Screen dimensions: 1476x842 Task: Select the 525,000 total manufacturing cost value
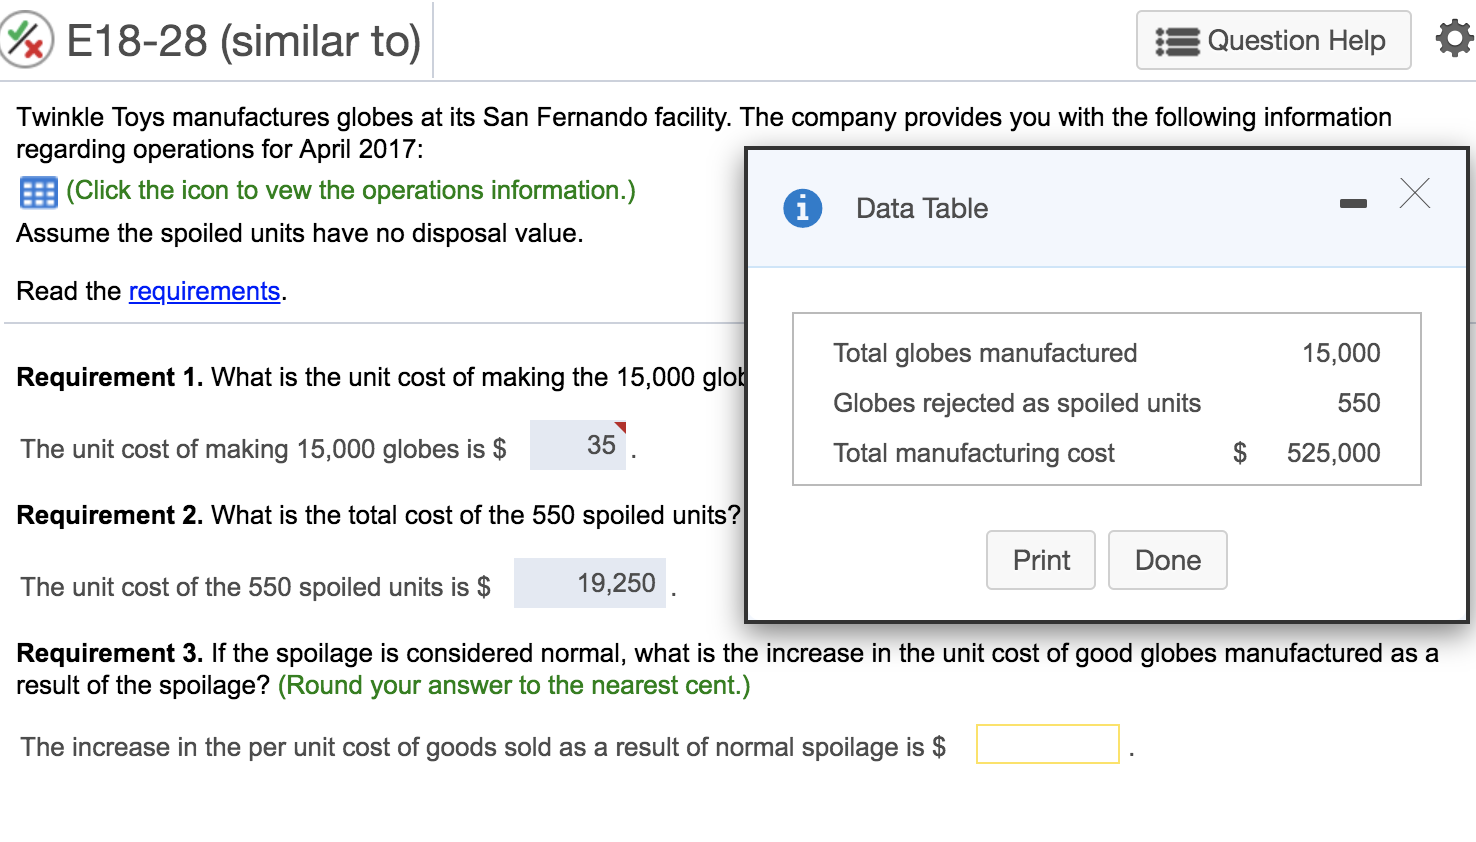tap(1332, 453)
